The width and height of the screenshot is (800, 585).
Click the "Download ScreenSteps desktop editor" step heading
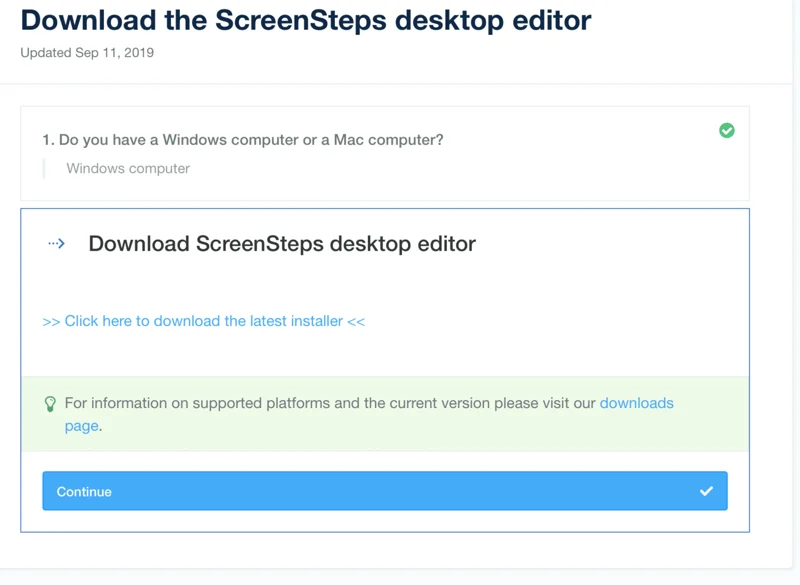tap(282, 244)
